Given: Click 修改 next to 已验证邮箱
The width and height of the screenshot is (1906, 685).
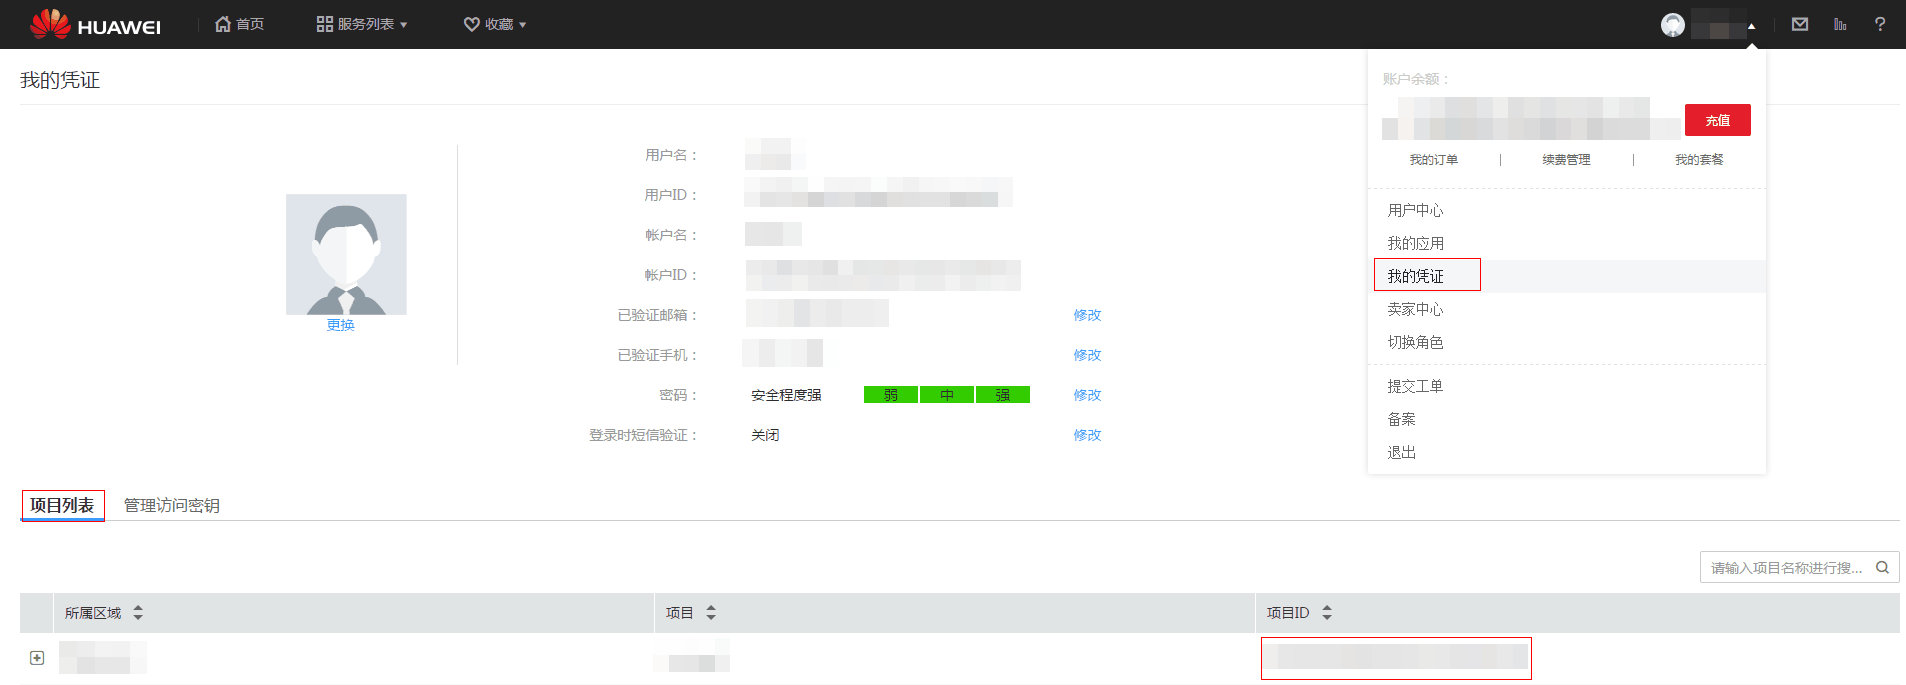Looking at the screenshot, I should 1087,315.
